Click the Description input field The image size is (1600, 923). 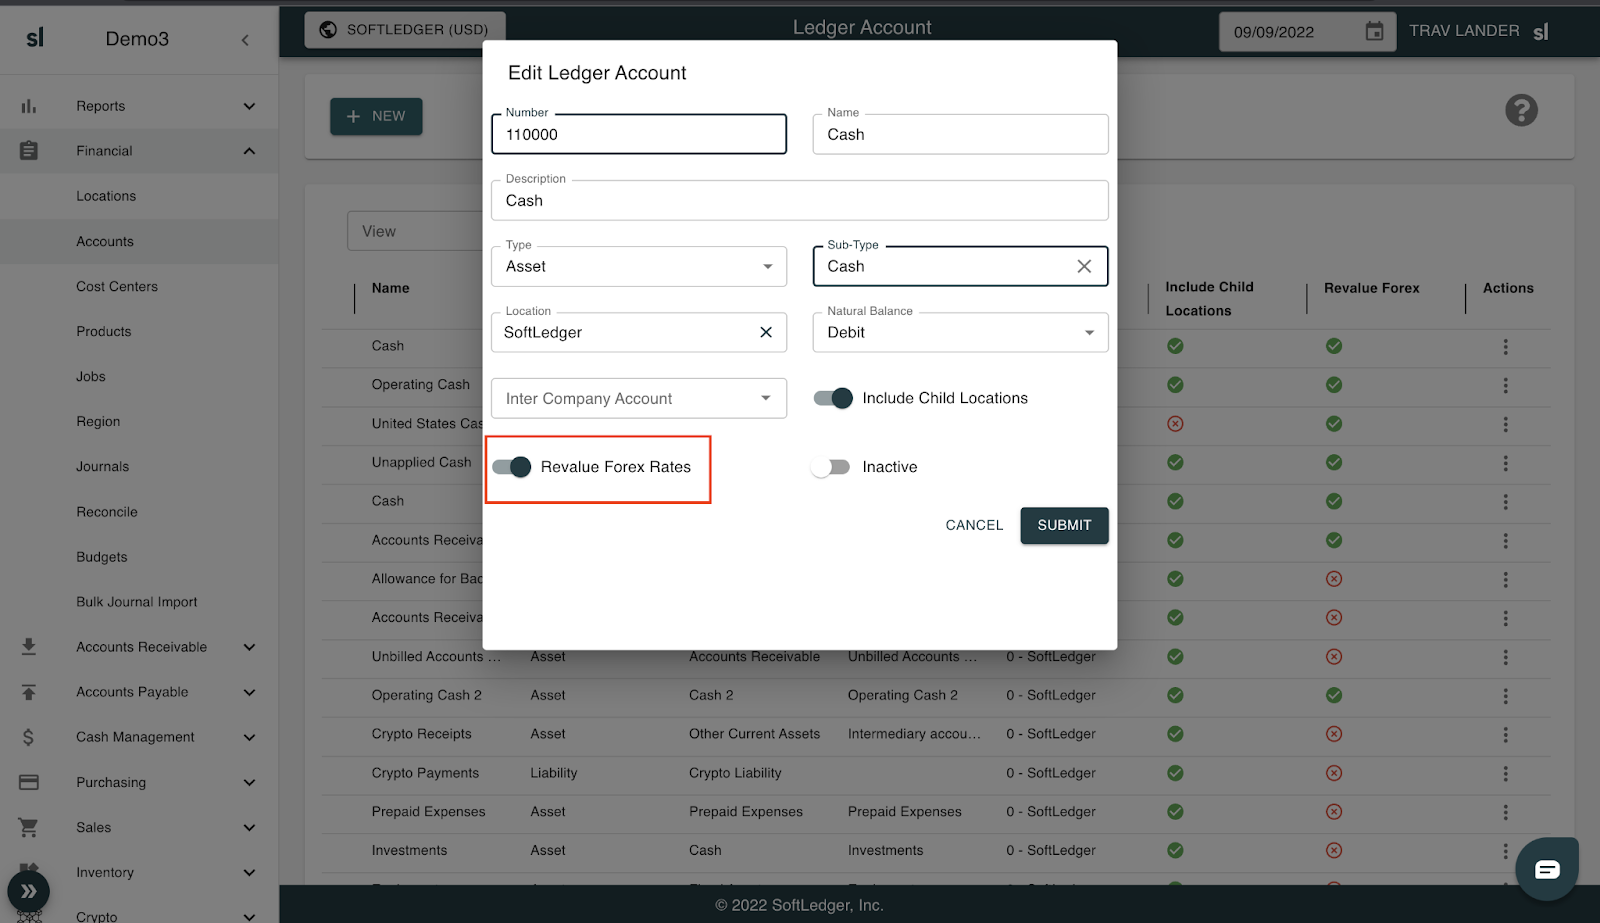click(799, 201)
